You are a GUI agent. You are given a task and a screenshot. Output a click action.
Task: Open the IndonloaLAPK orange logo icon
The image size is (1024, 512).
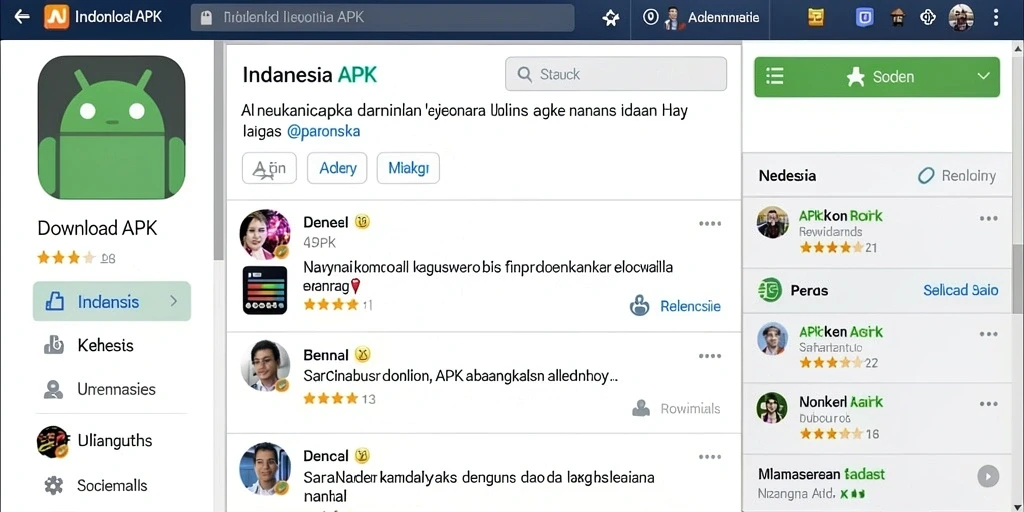pos(56,17)
